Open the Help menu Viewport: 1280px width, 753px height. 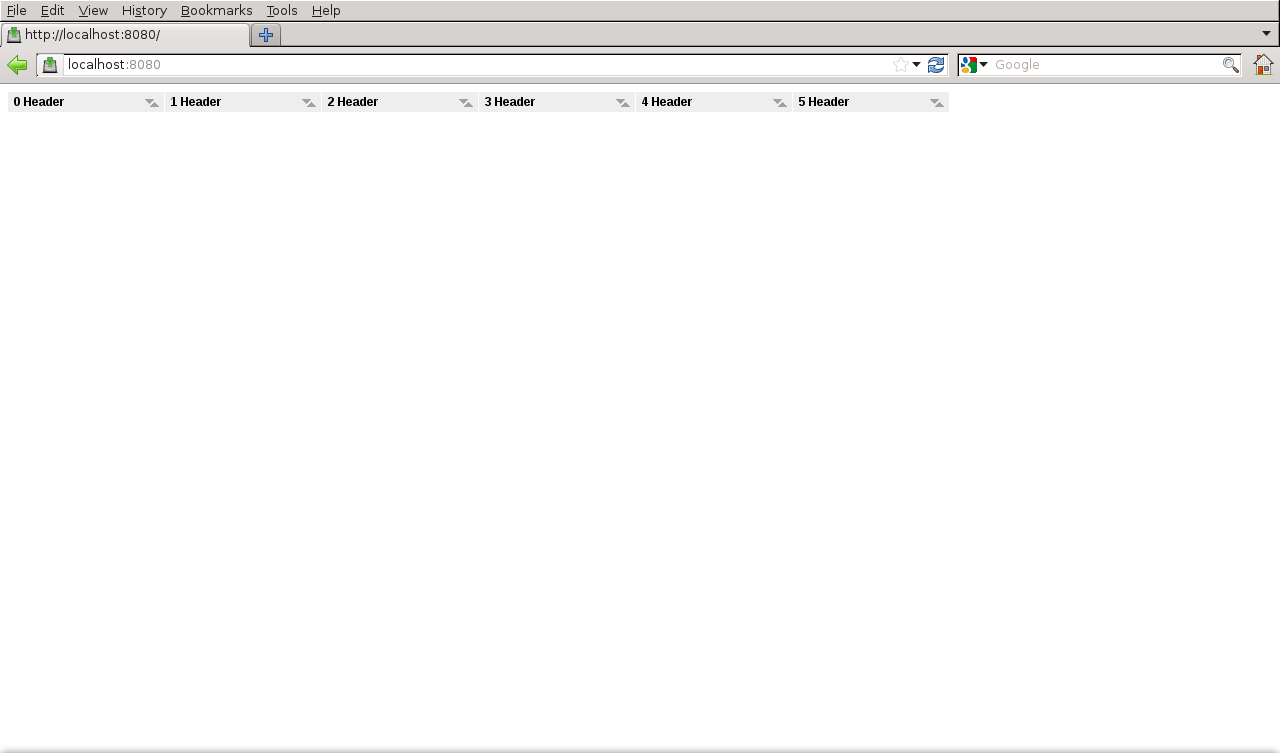tap(326, 10)
